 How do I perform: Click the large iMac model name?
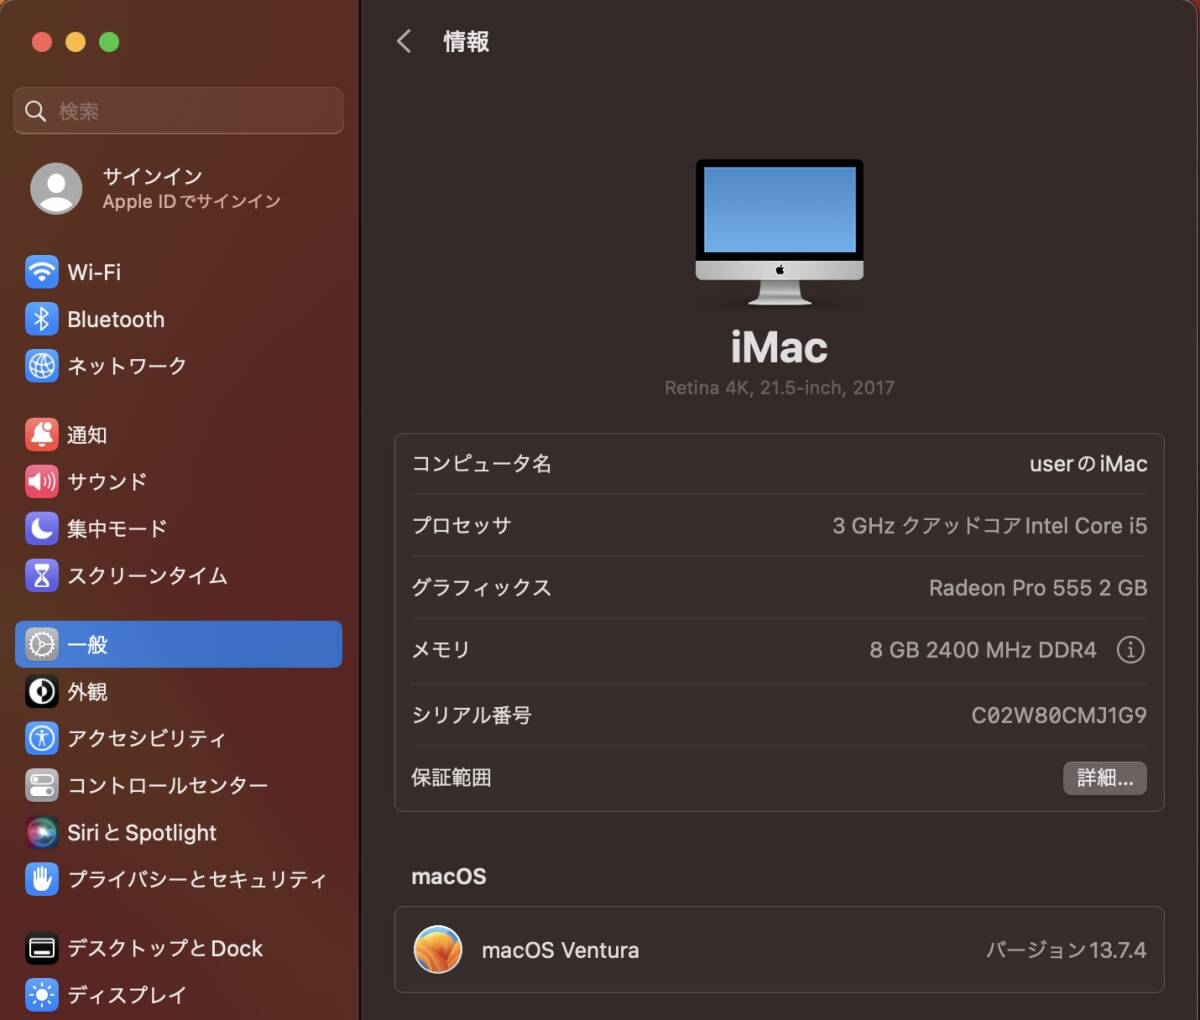click(779, 348)
